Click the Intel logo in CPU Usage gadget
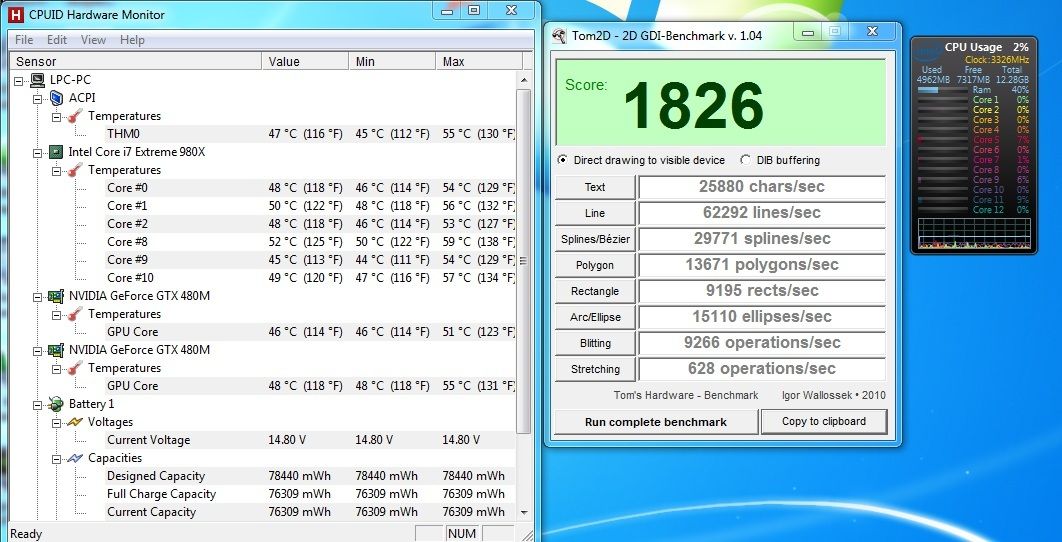Image resolution: width=1062 pixels, height=542 pixels. (927, 52)
